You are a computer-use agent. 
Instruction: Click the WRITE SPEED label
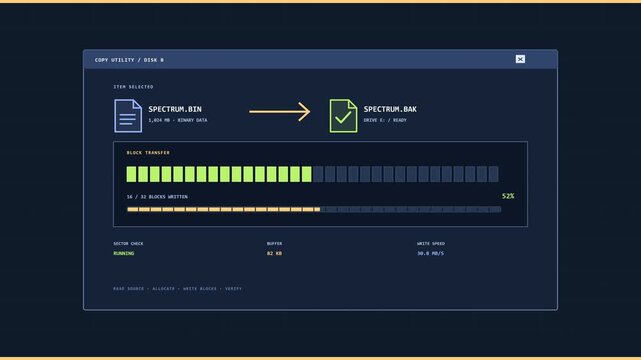click(x=431, y=244)
